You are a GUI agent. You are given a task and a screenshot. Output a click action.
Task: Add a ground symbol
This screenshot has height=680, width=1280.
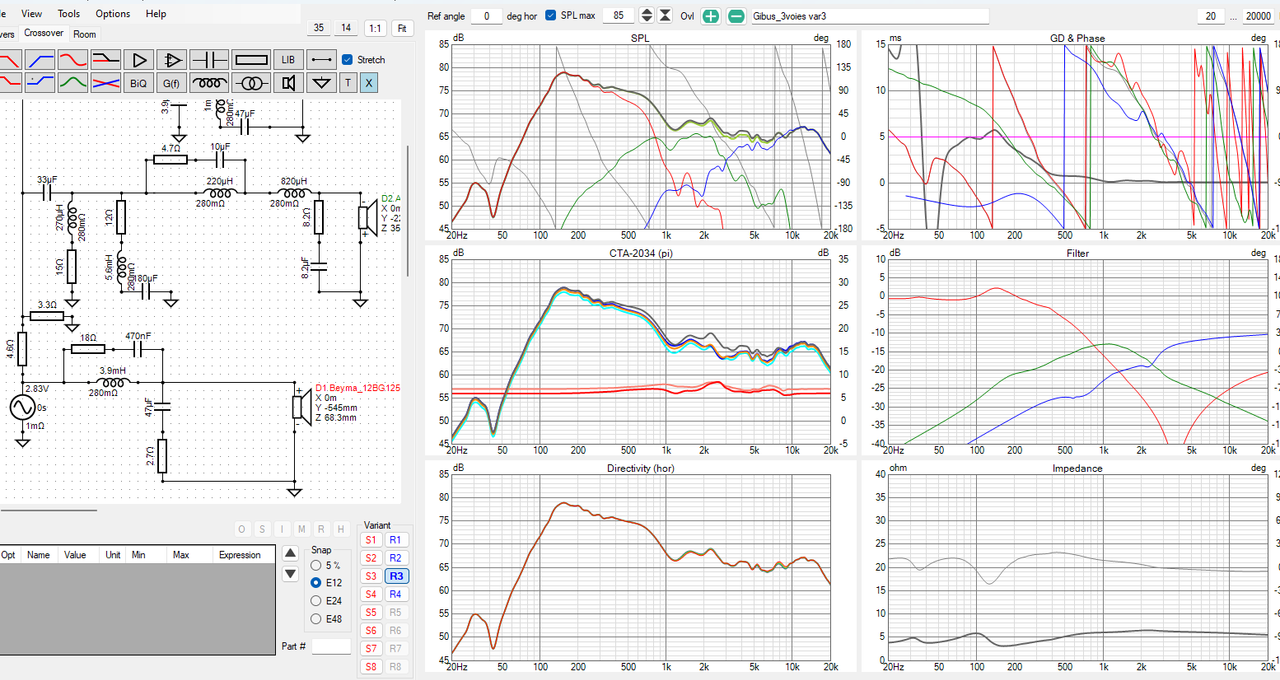[x=322, y=83]
